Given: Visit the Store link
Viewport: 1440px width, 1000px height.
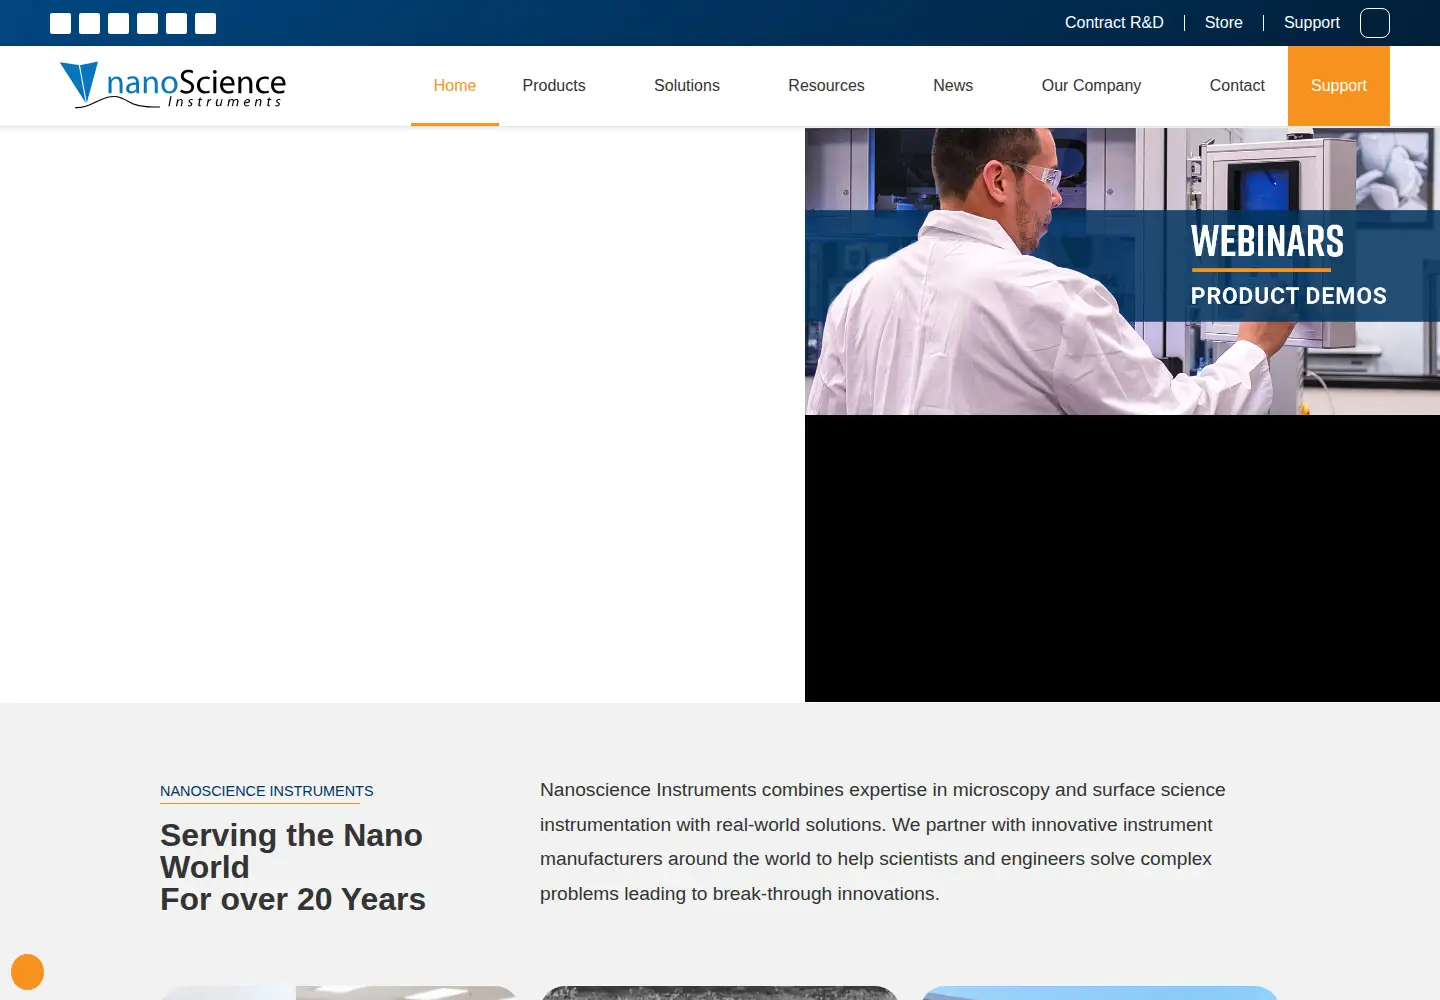Looking at the screenshot, I should point(1224,23).
